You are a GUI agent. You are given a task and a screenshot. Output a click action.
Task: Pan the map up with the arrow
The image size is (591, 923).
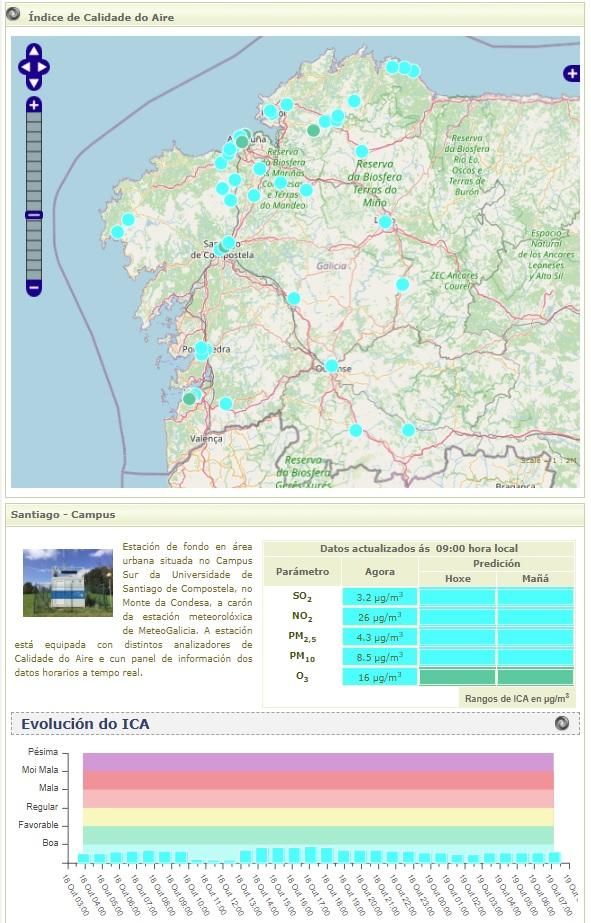pos(34,52)
